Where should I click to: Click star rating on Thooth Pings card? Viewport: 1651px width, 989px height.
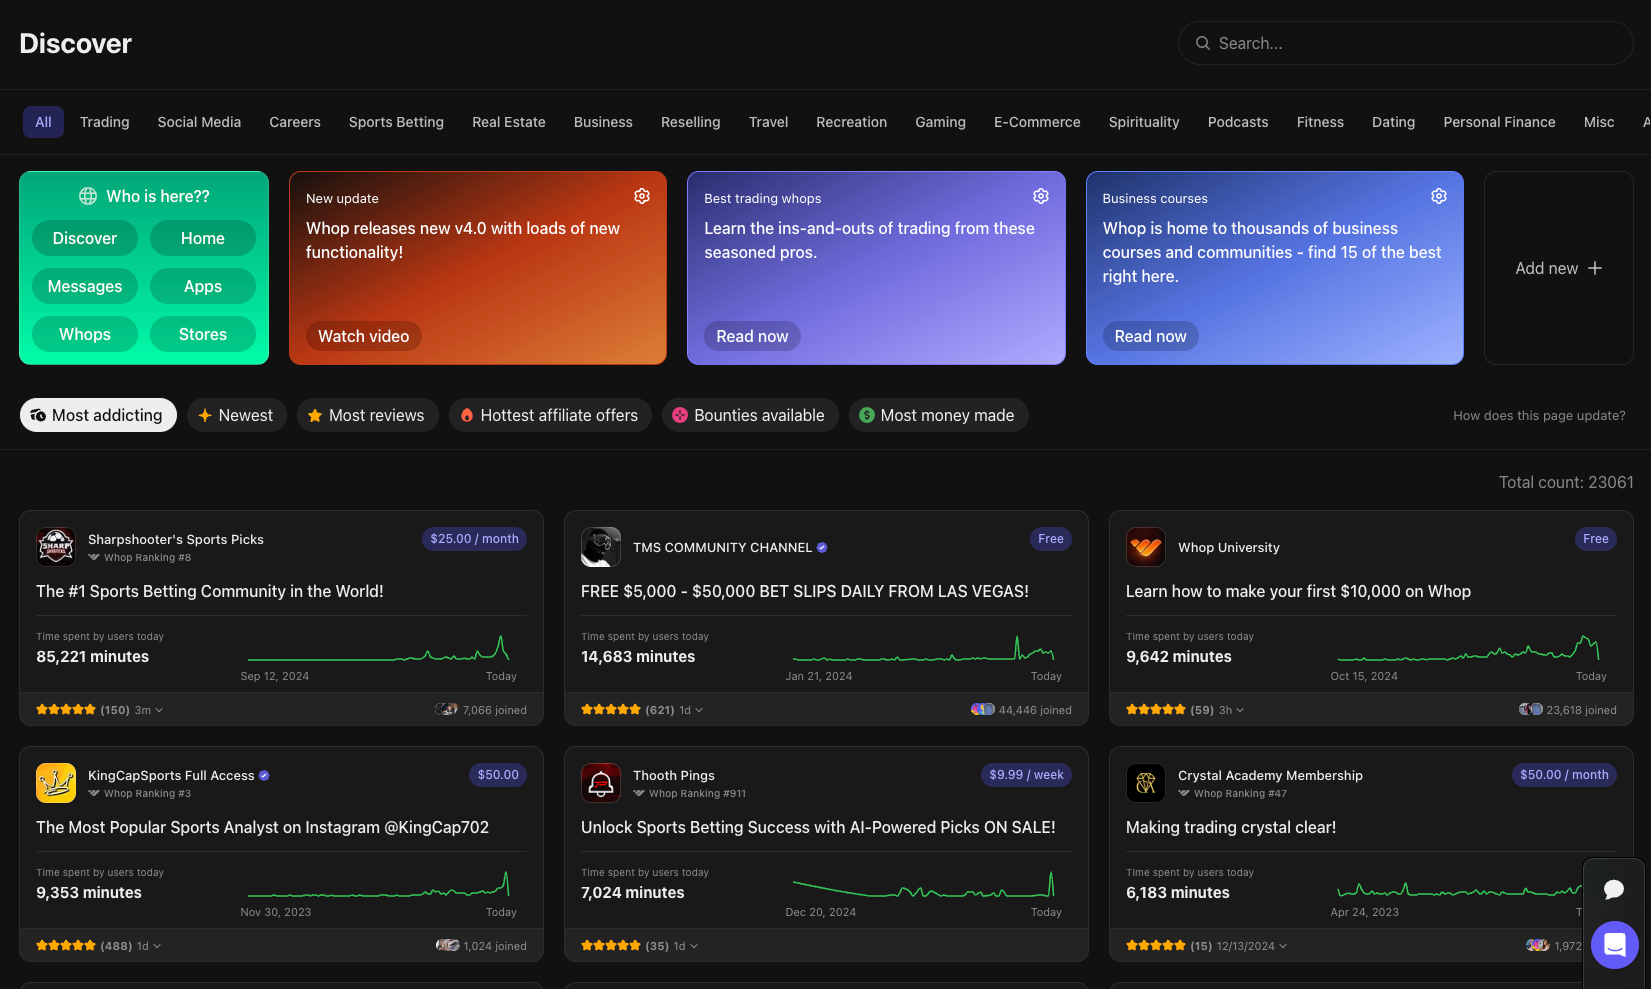tap(611, 946)
